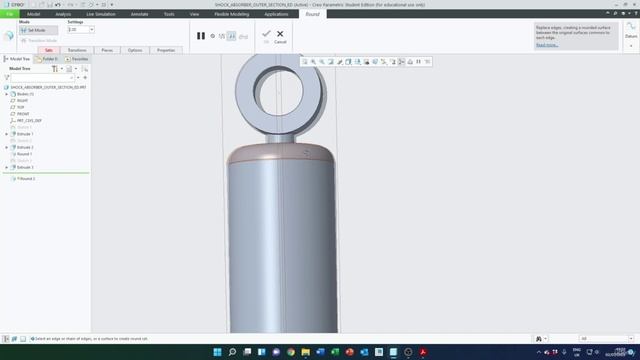Click the add filter plus icon
The image size is (640, 360).
point(85,78)
